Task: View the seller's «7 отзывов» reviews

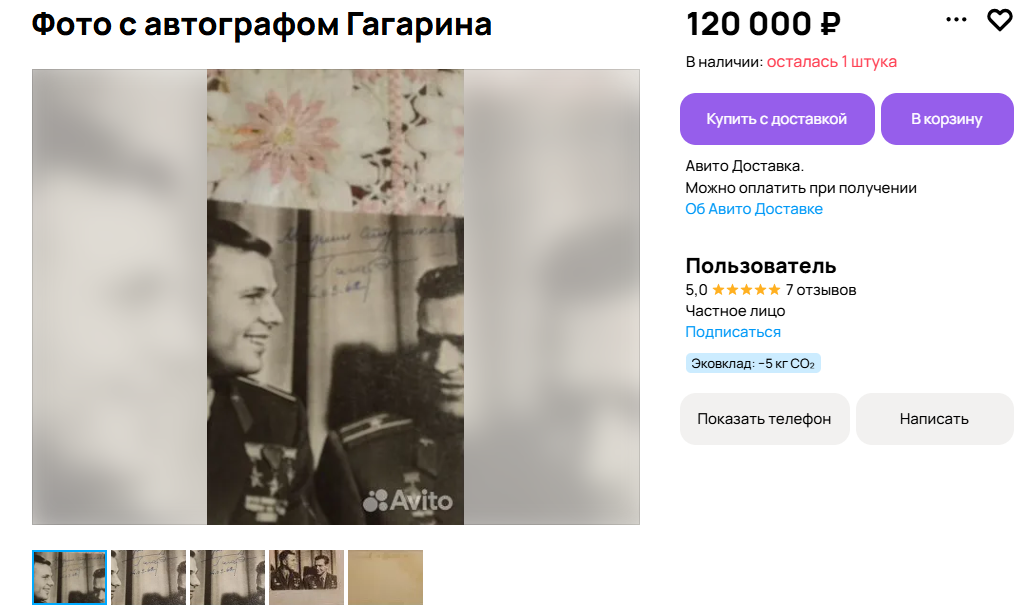Action: pos(821,290)
